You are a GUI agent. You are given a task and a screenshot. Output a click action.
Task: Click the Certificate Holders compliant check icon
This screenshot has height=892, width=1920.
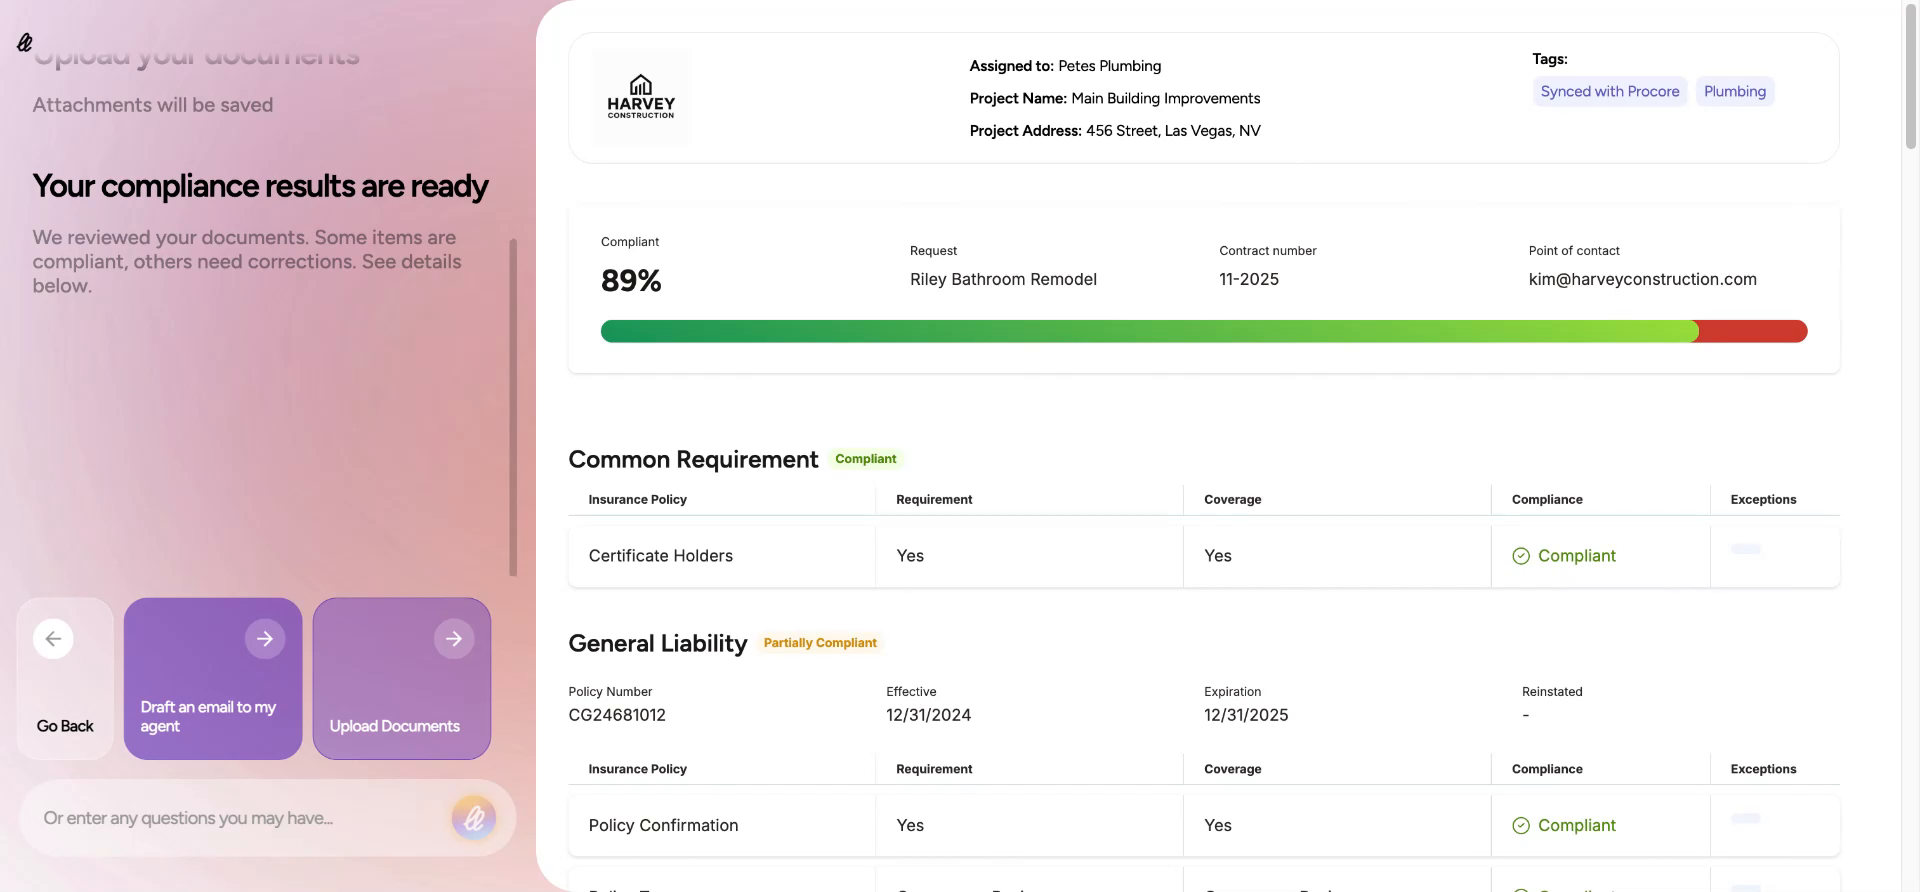point(1521,556)
